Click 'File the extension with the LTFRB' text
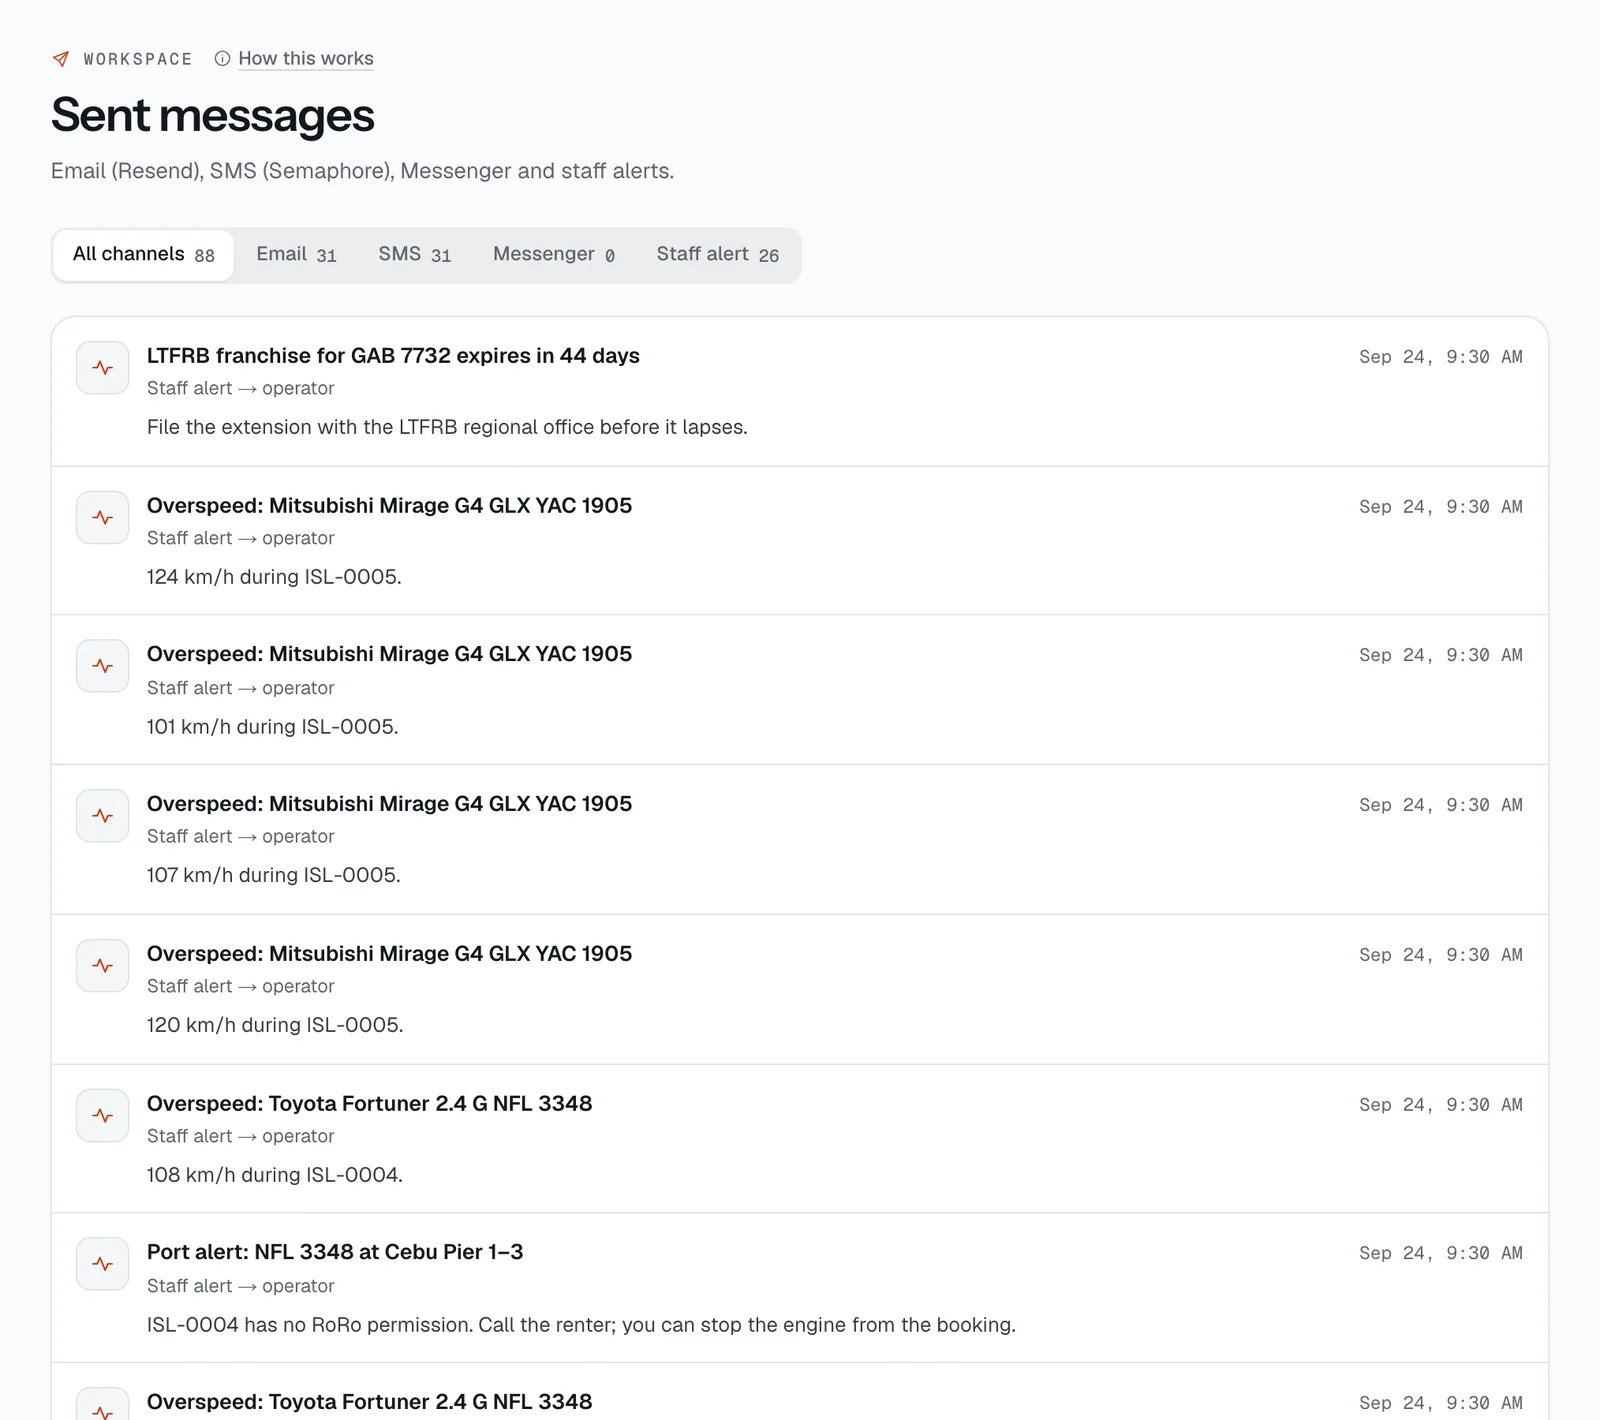This screenshot has width=1600, height=1420. click(x=447, y=427)
